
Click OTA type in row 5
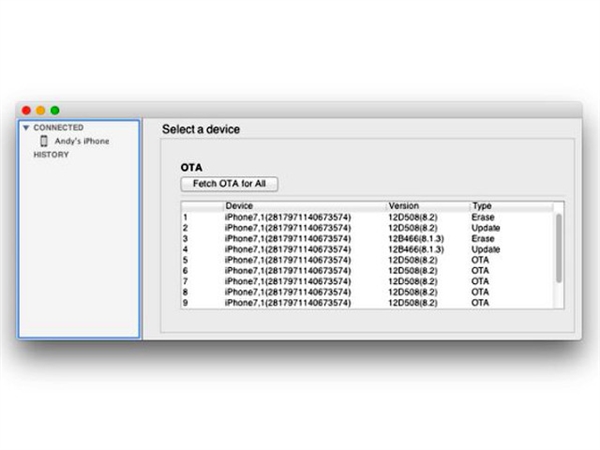[x=480, y=260]
